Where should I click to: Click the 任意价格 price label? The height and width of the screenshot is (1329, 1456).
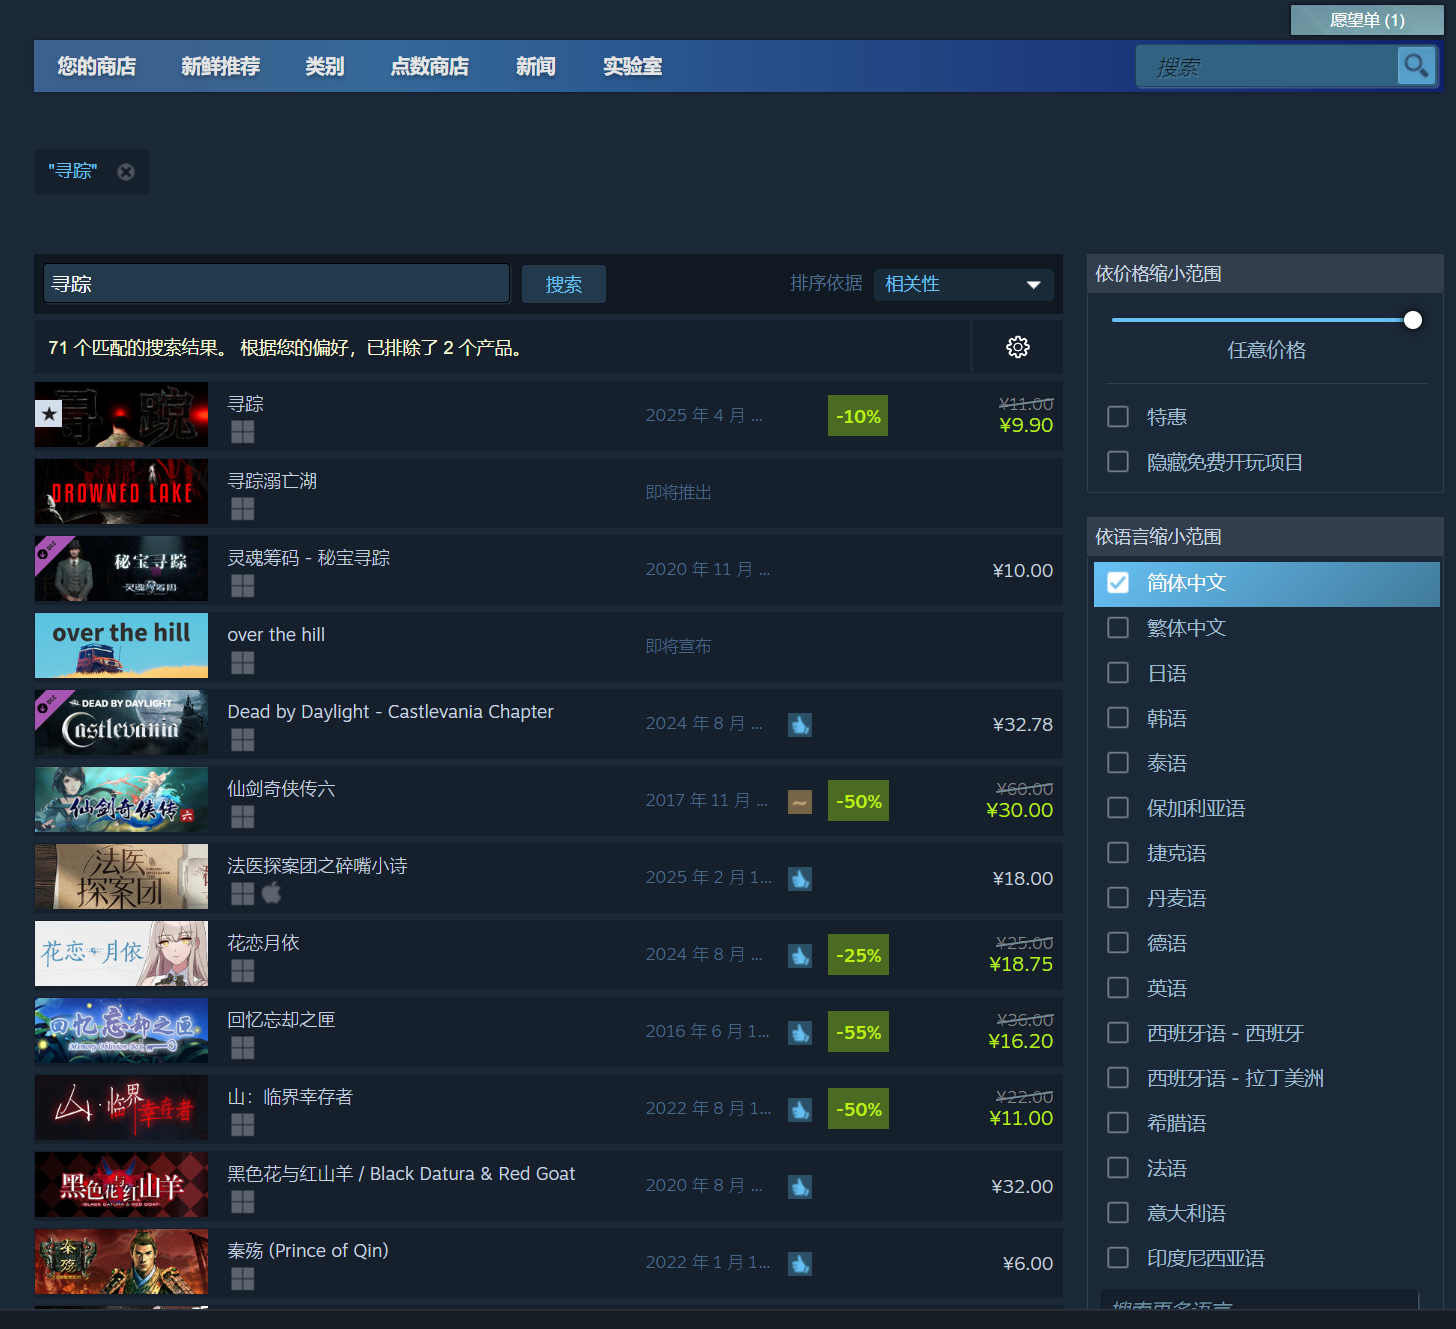click(x=1266, y=350)
